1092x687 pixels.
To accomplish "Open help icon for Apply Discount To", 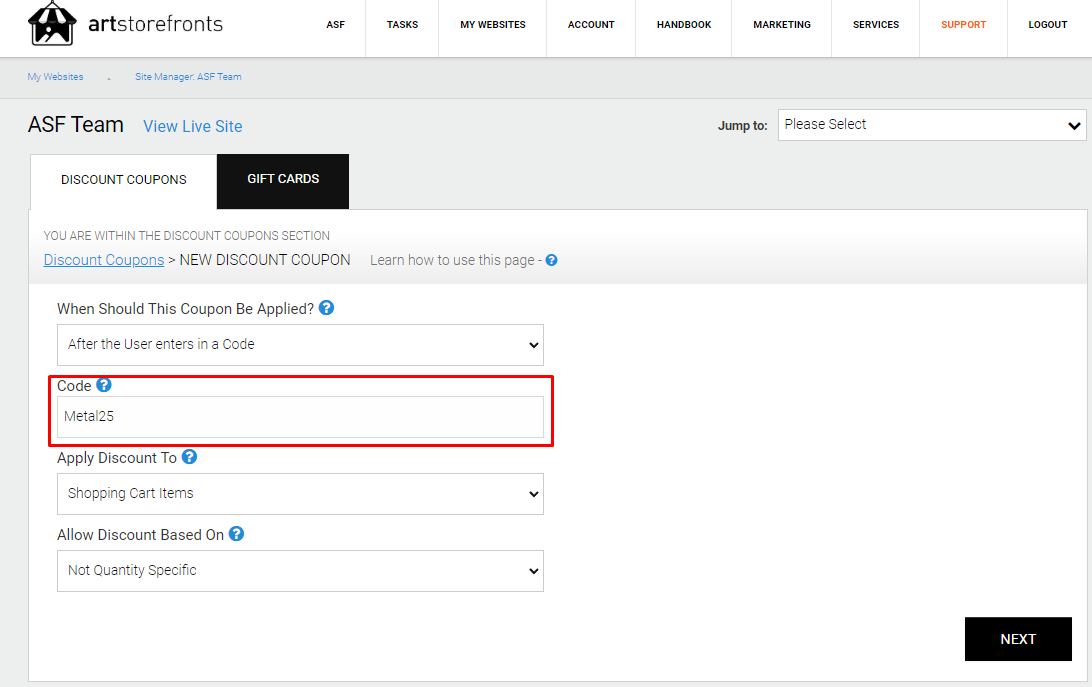I will click(x=189, y=456).
